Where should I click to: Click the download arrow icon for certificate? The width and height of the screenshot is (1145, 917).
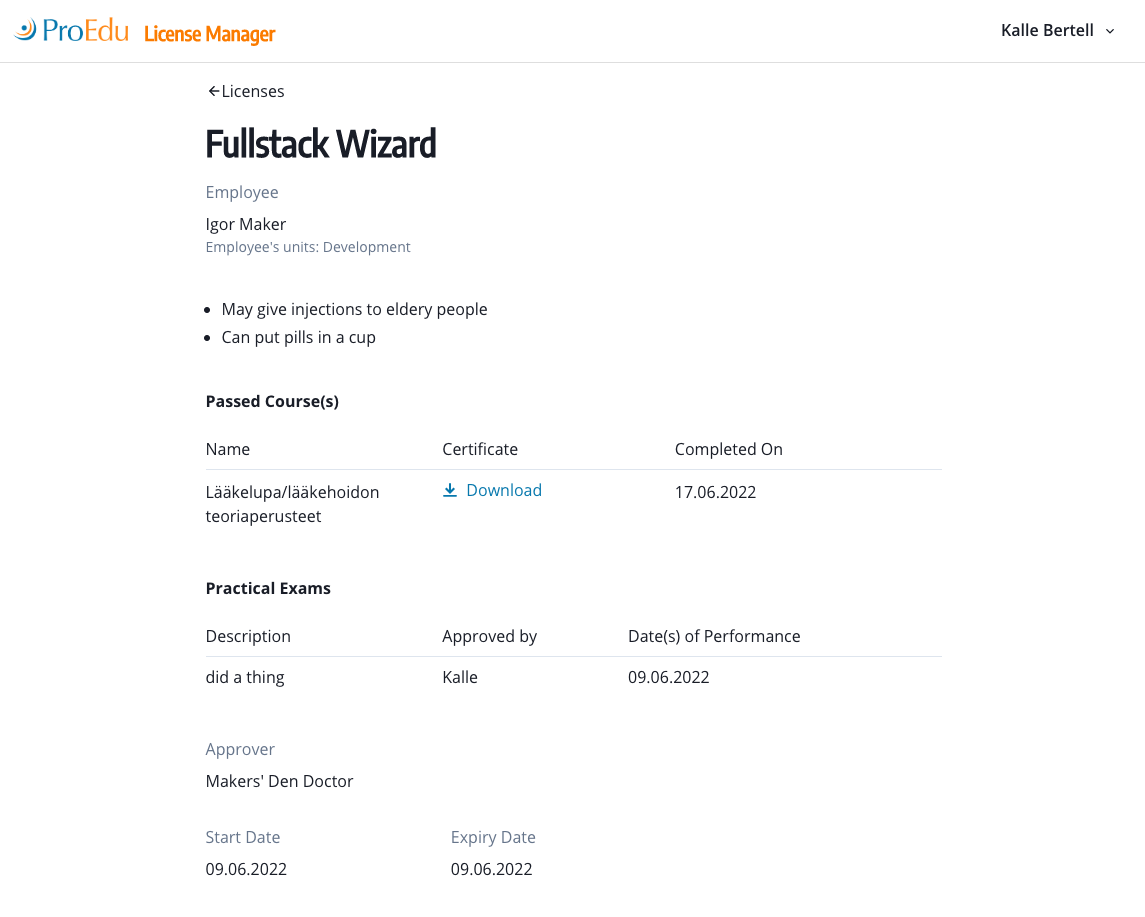point(450,490)
